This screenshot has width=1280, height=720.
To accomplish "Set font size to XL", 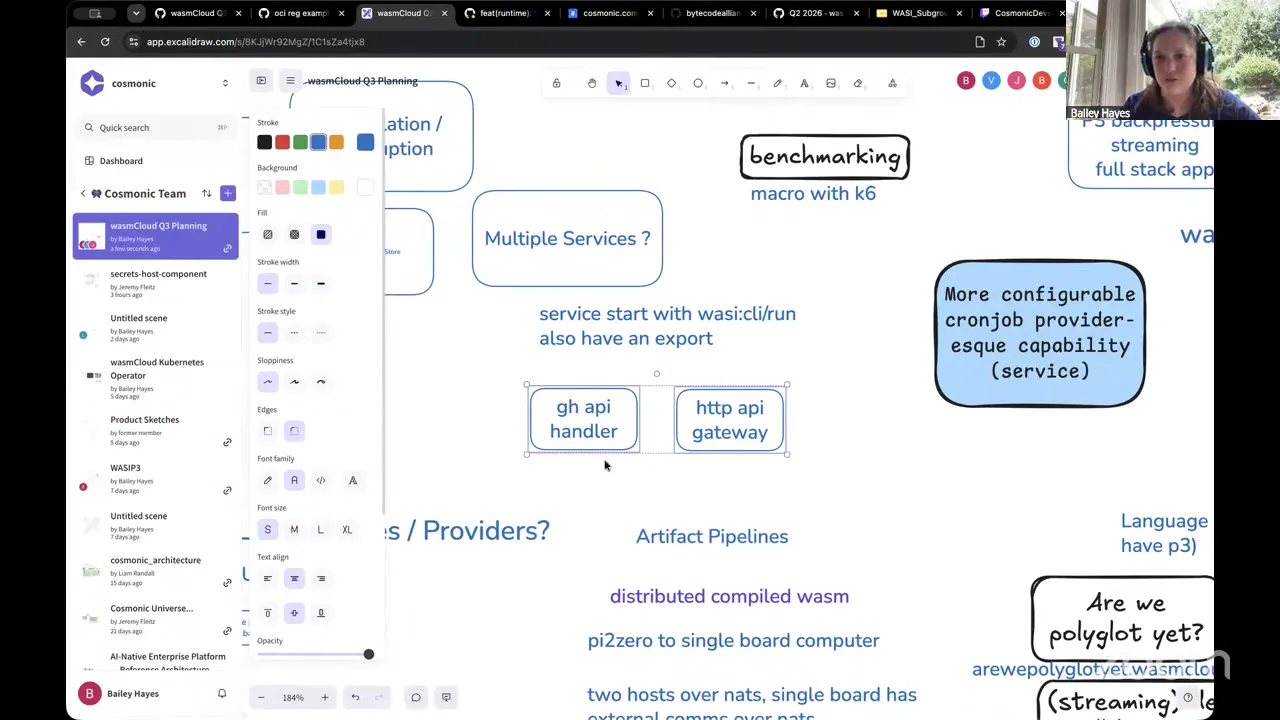I will click(x=347, y=530).
